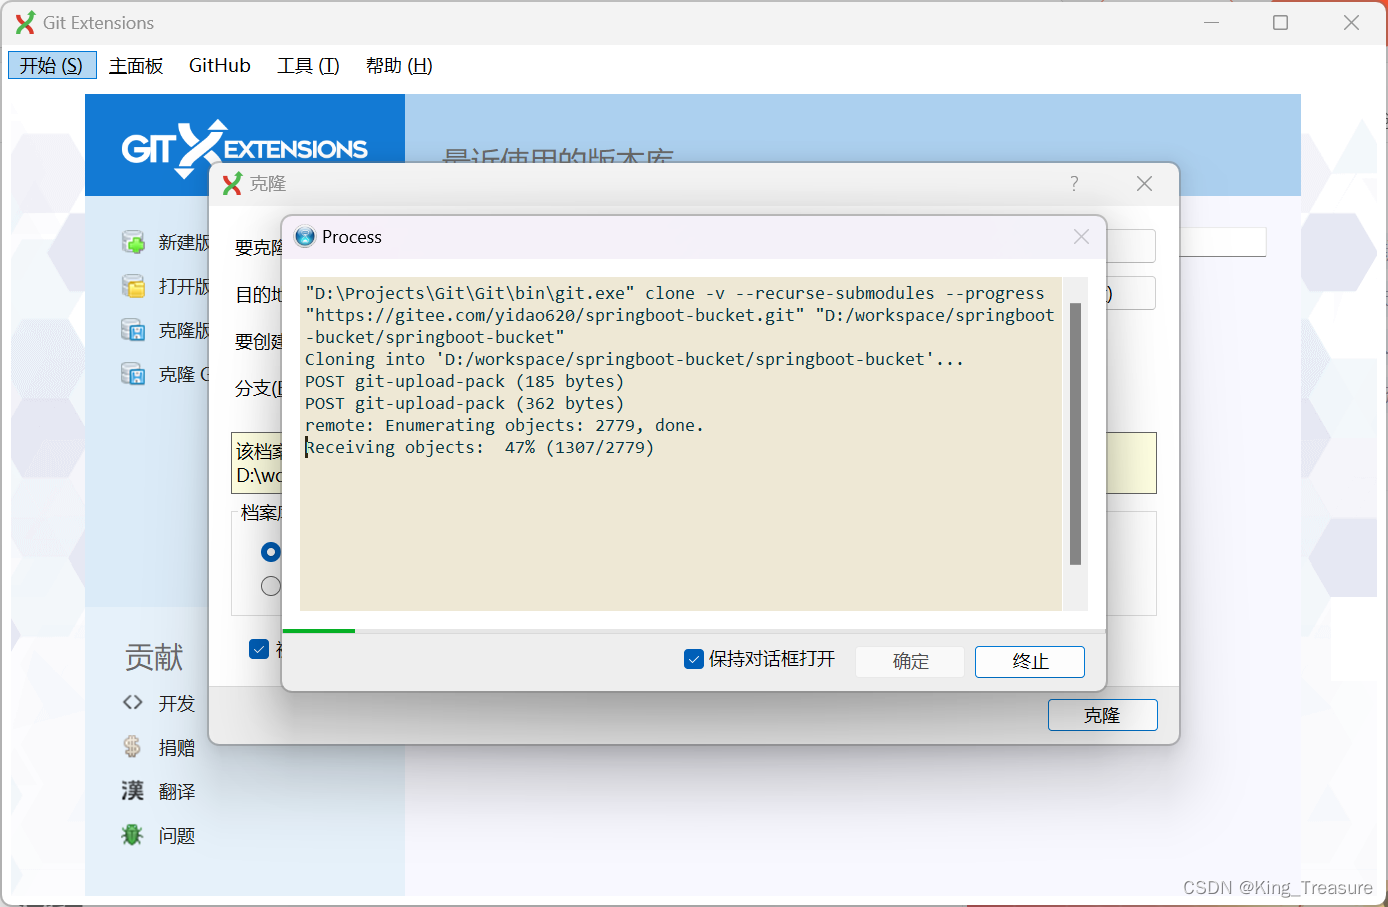Open the GitHub menu

pos(220,66)
